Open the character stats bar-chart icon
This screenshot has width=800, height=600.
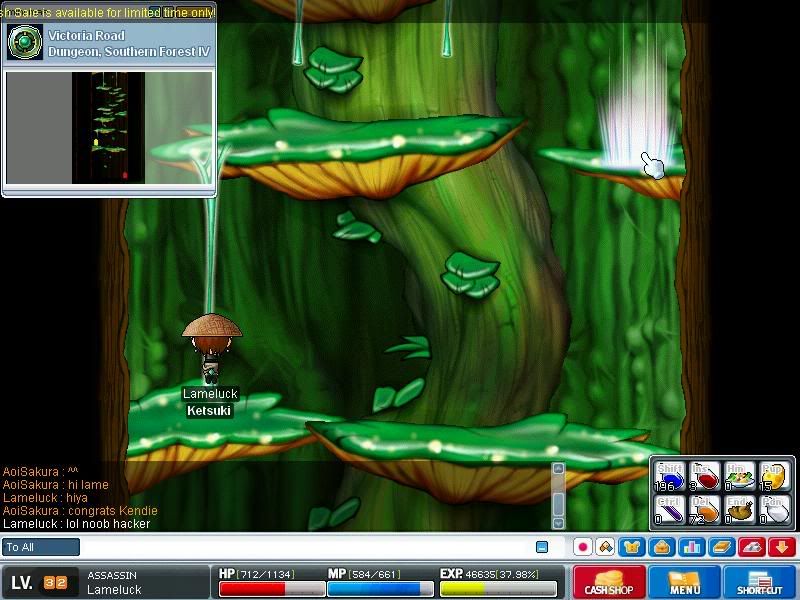pyautogui.click(x=691, y=547)
